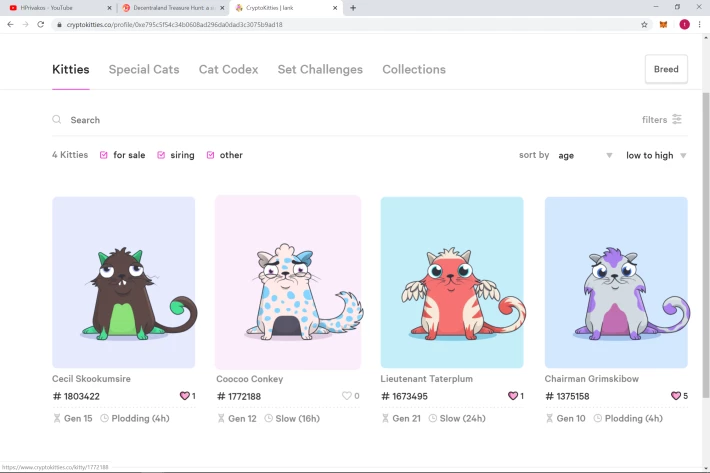
Task: Like Coocoo Conkey with the heart
Action: click(346, 396)
